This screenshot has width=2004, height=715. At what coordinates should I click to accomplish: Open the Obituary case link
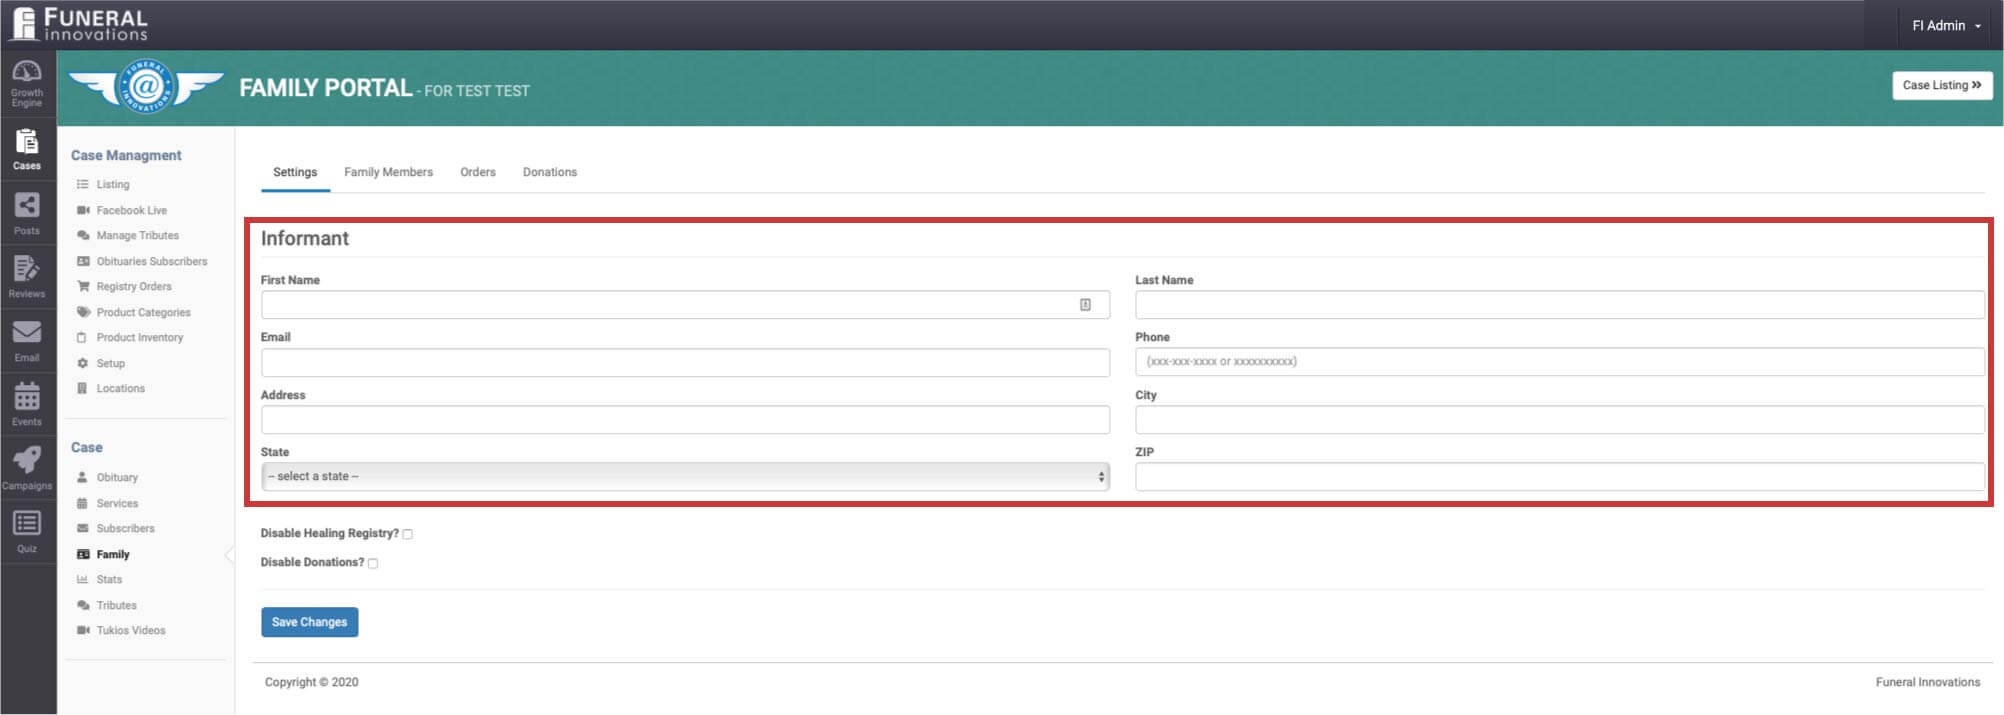pos(117,478)
